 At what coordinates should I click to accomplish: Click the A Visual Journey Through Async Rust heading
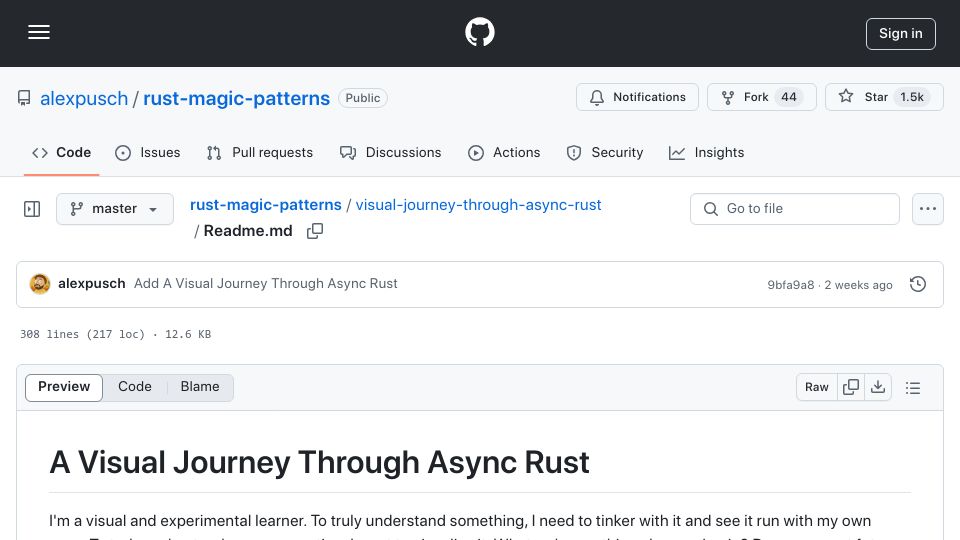click(319, 462)
